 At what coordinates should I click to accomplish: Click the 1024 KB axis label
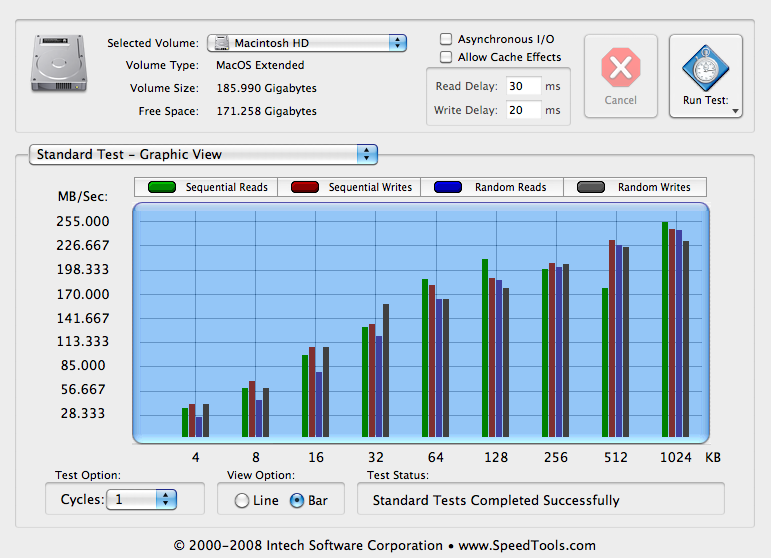tap(676, 458)
